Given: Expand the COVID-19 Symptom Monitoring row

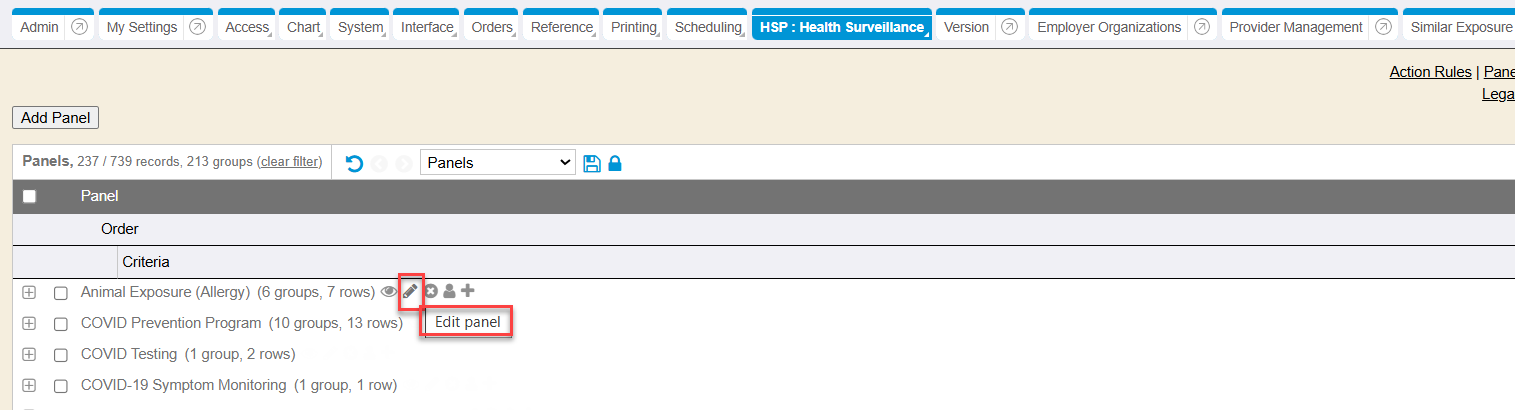Looking at the screenshot, I should (29, 385).
